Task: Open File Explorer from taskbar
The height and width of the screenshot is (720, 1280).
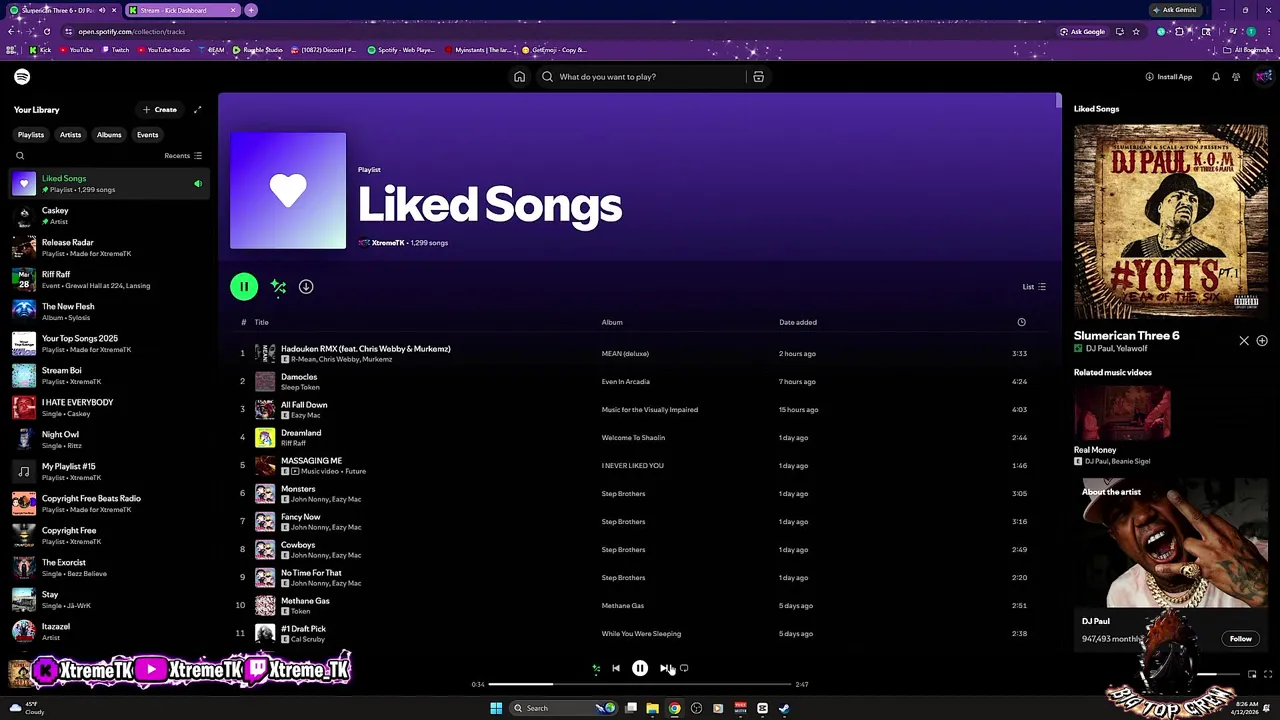Action: coord(652,708)
